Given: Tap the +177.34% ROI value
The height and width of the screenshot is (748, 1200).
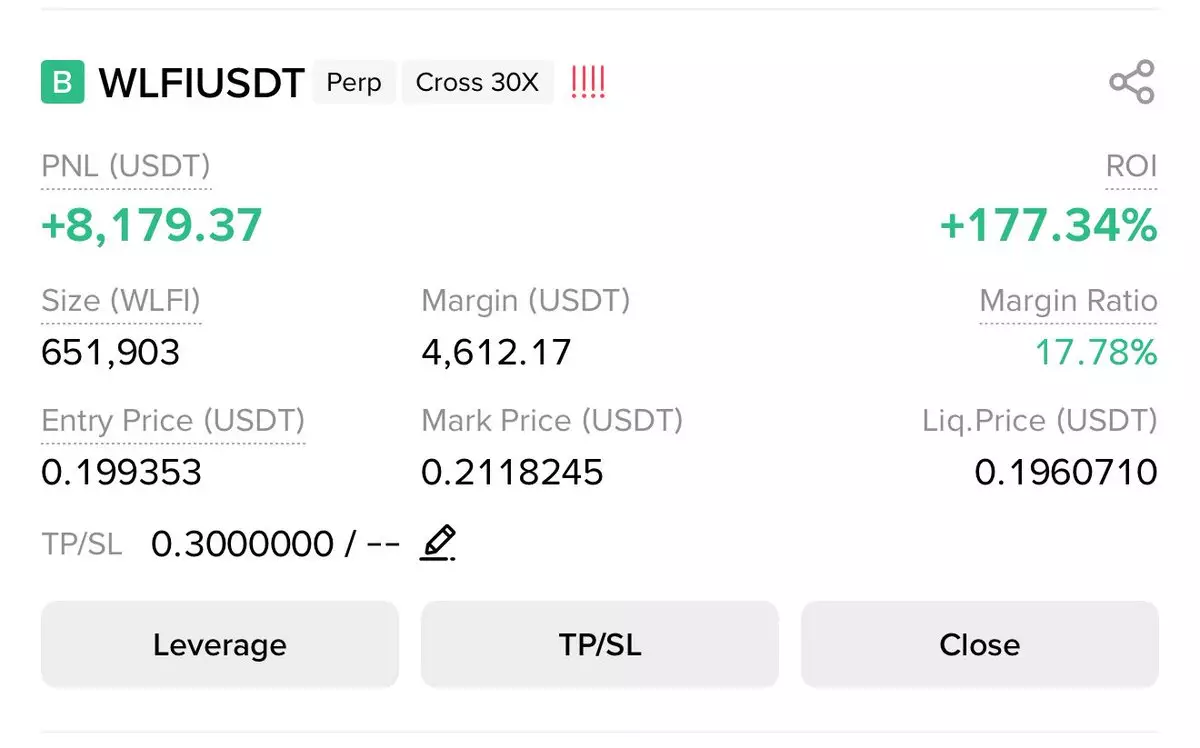Looking at the screenshot, I should pos(1048,225).
